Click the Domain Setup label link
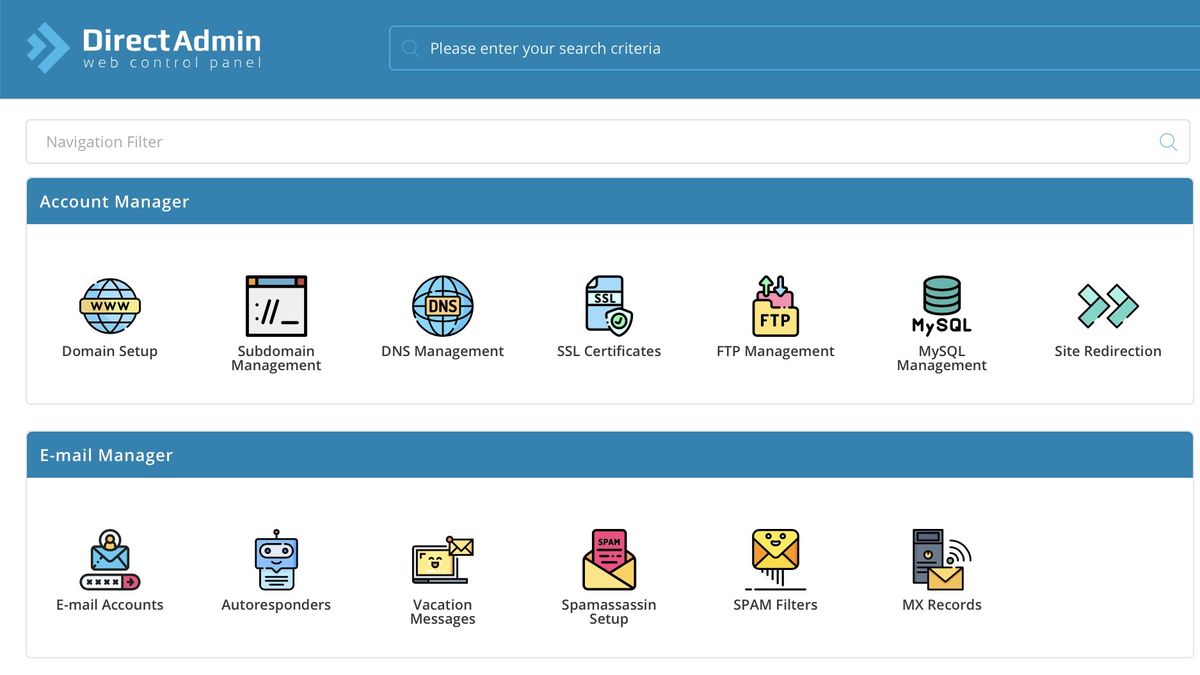 110,351
